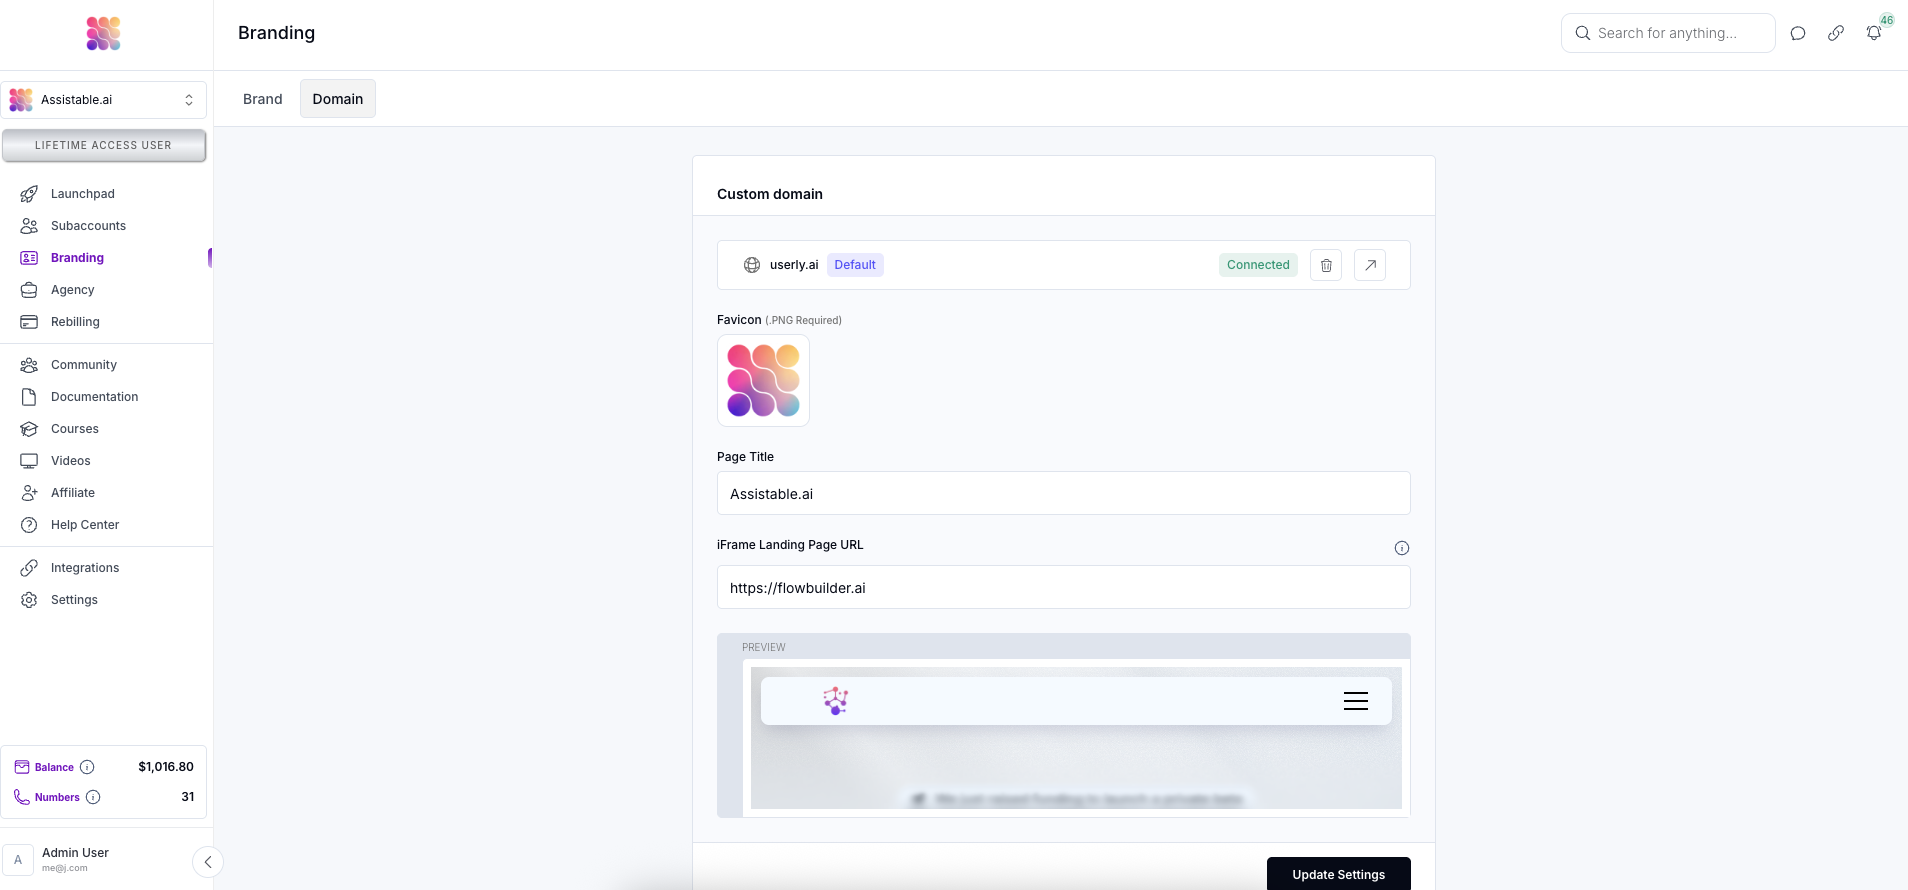This screenshot has width=1908, height=890.
Task: Show Numbers info tooltip icon
Action: (93, 797)
